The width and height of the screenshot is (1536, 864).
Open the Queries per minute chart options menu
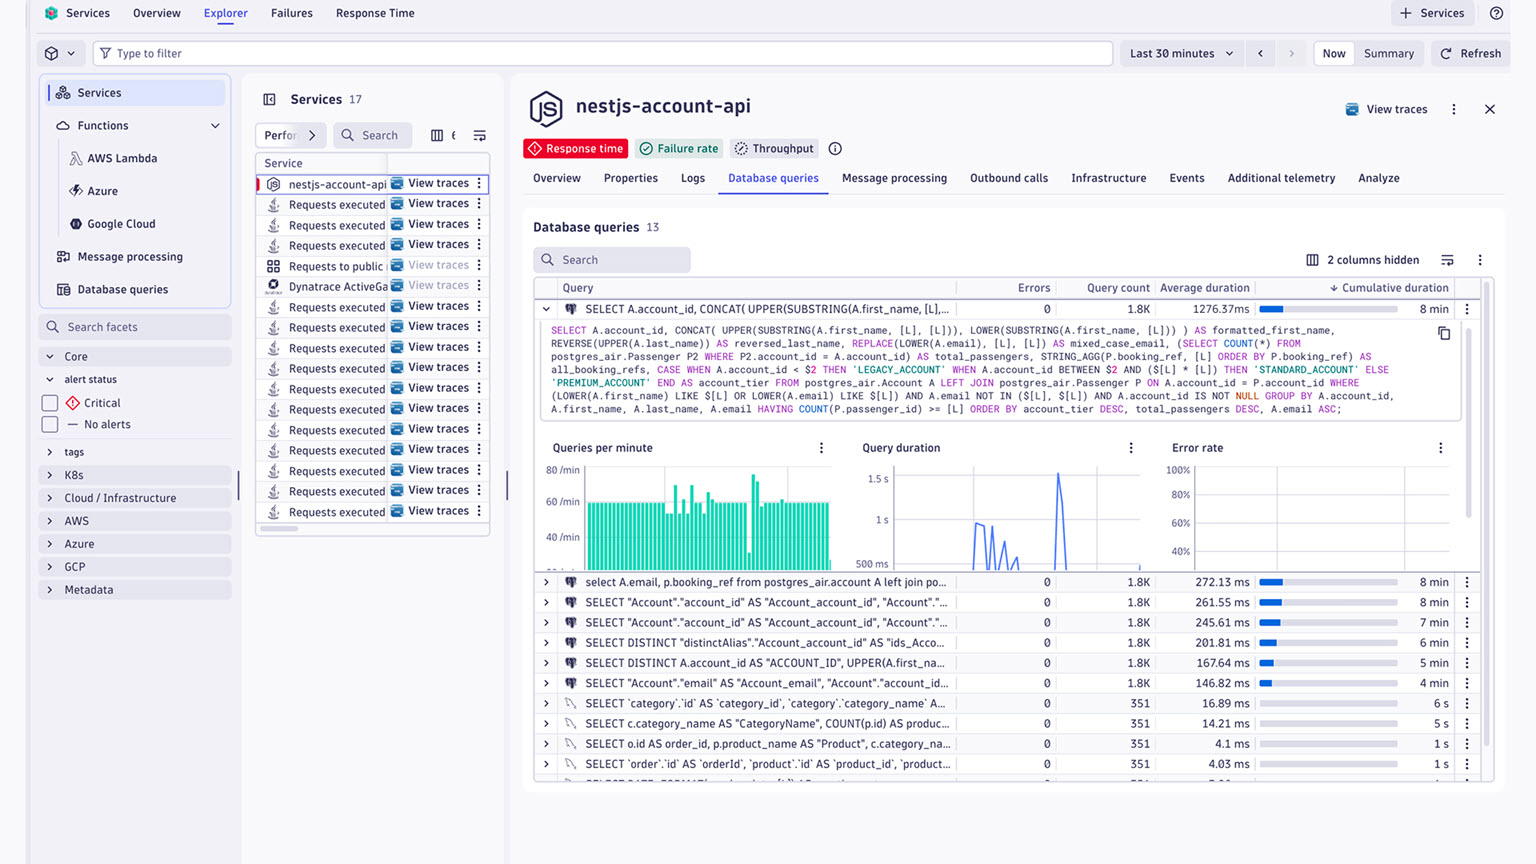click(821, 448)
